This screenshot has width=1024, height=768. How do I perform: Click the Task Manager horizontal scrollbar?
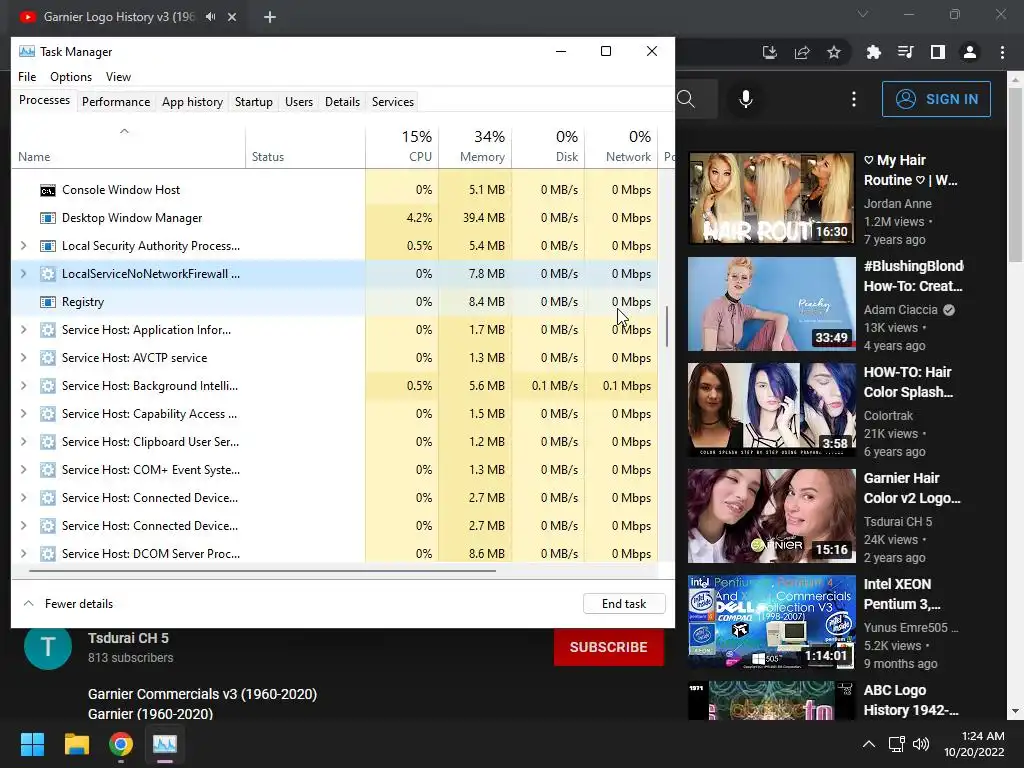pos(263,571)
